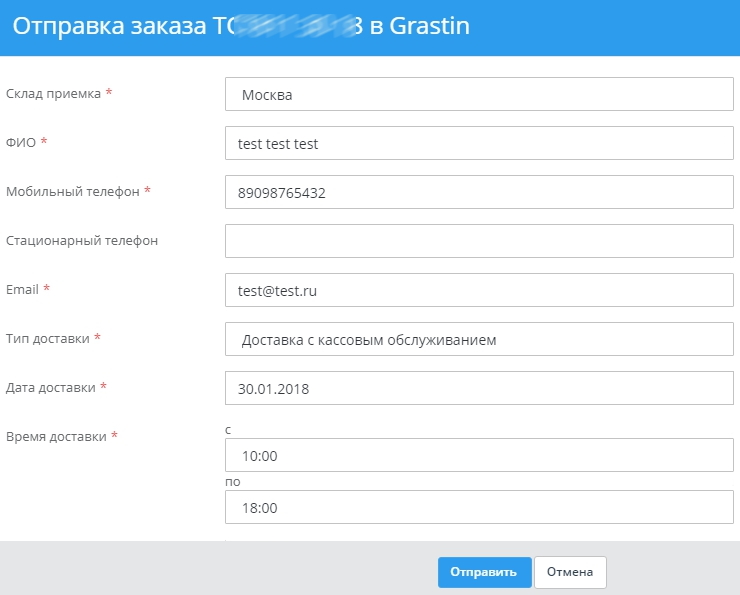Open the start time dropdown showing 10:00

[479, 455]
